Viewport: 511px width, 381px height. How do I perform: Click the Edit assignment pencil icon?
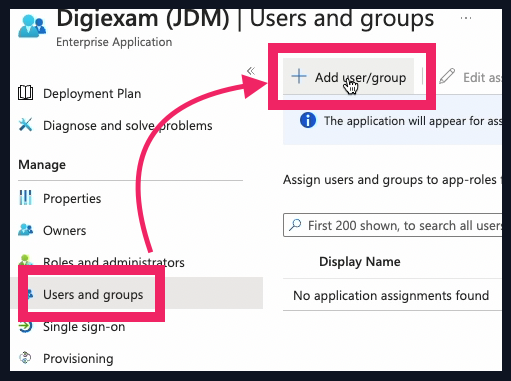447,76
